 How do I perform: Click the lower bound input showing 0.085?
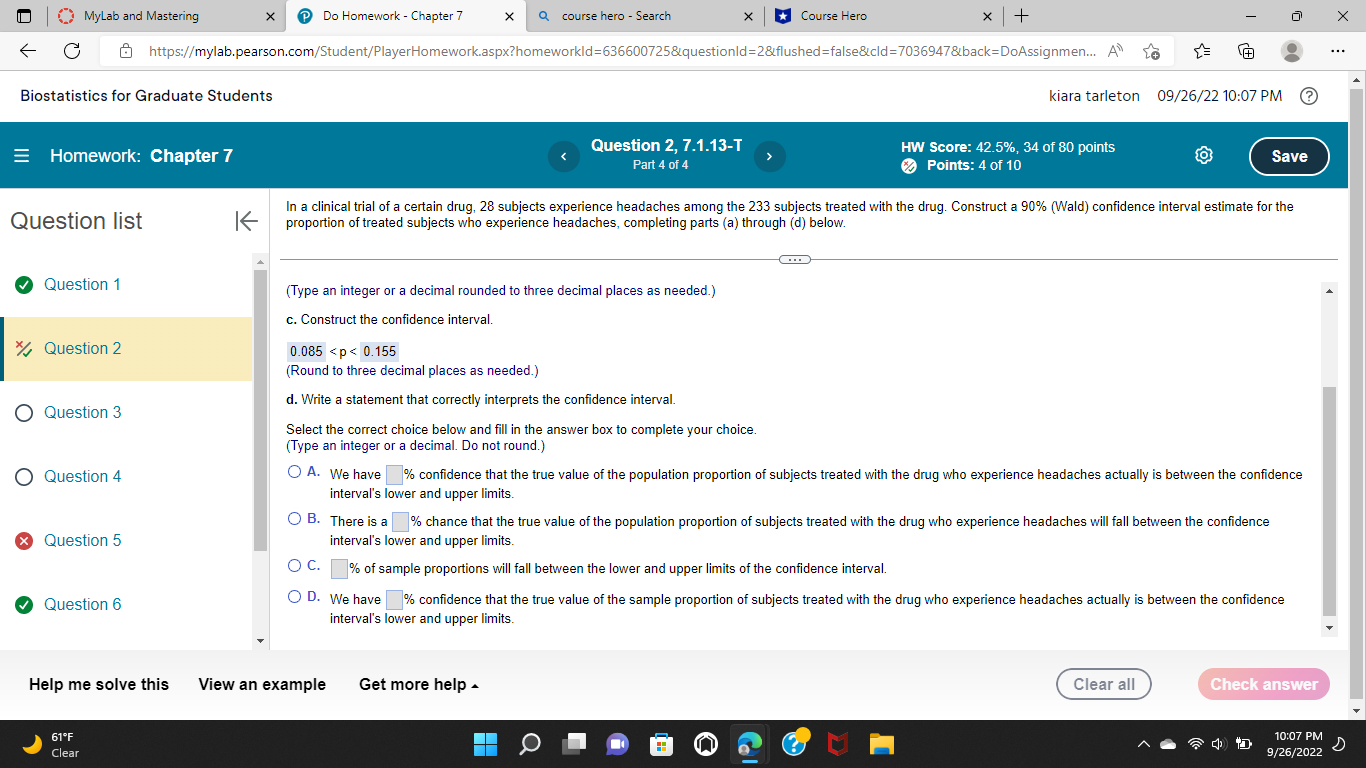click(306, 351)
